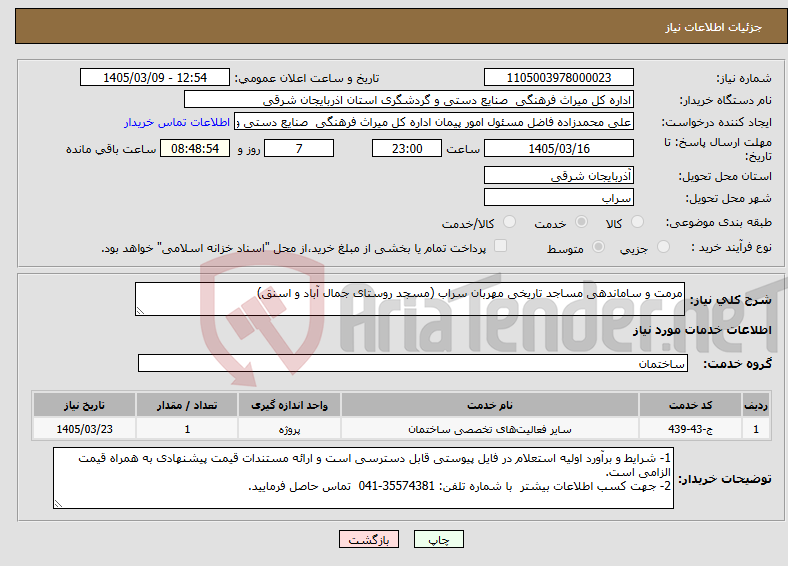Click the گروه خدمت label
788x566 pixels.
click(x=737, y=364)
